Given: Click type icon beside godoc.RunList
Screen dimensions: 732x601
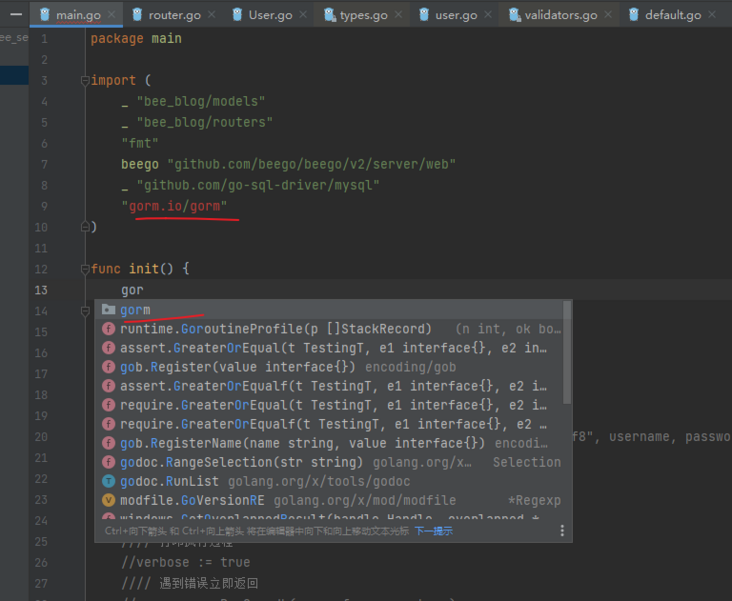Looking at the screenshot, I should (x=108, y=481).
